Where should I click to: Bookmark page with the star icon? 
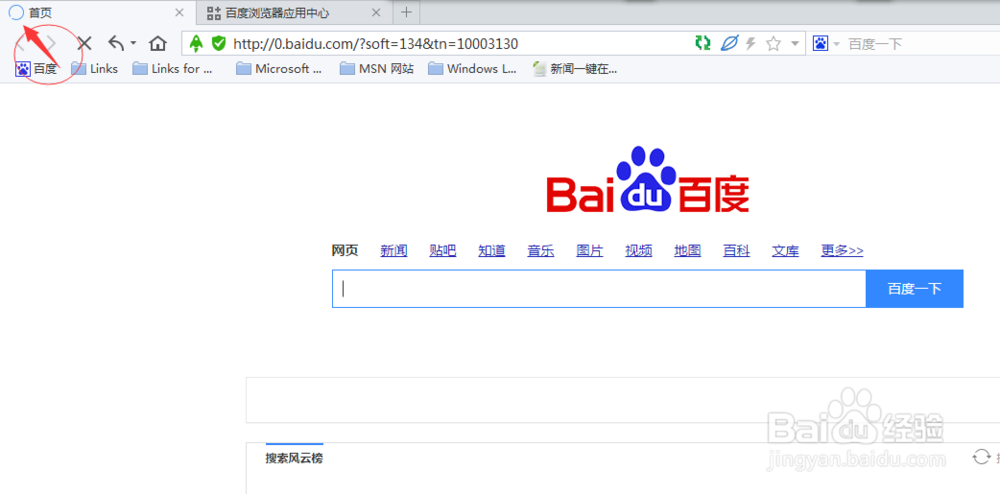click(774, 43)
